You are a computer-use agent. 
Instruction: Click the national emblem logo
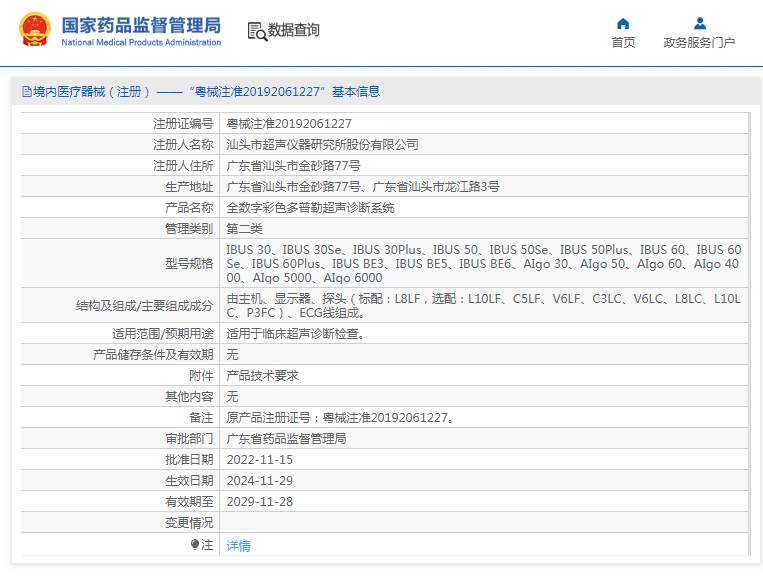click(x=33, y=31)
